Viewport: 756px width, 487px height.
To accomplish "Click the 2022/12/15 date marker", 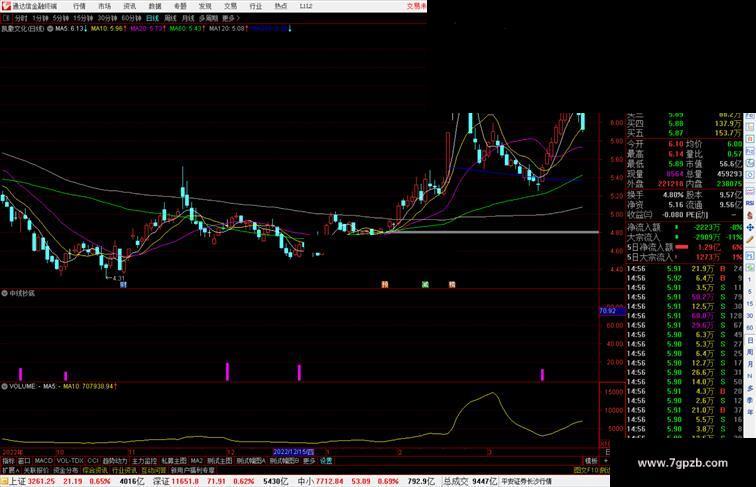I will pos(294,452).
